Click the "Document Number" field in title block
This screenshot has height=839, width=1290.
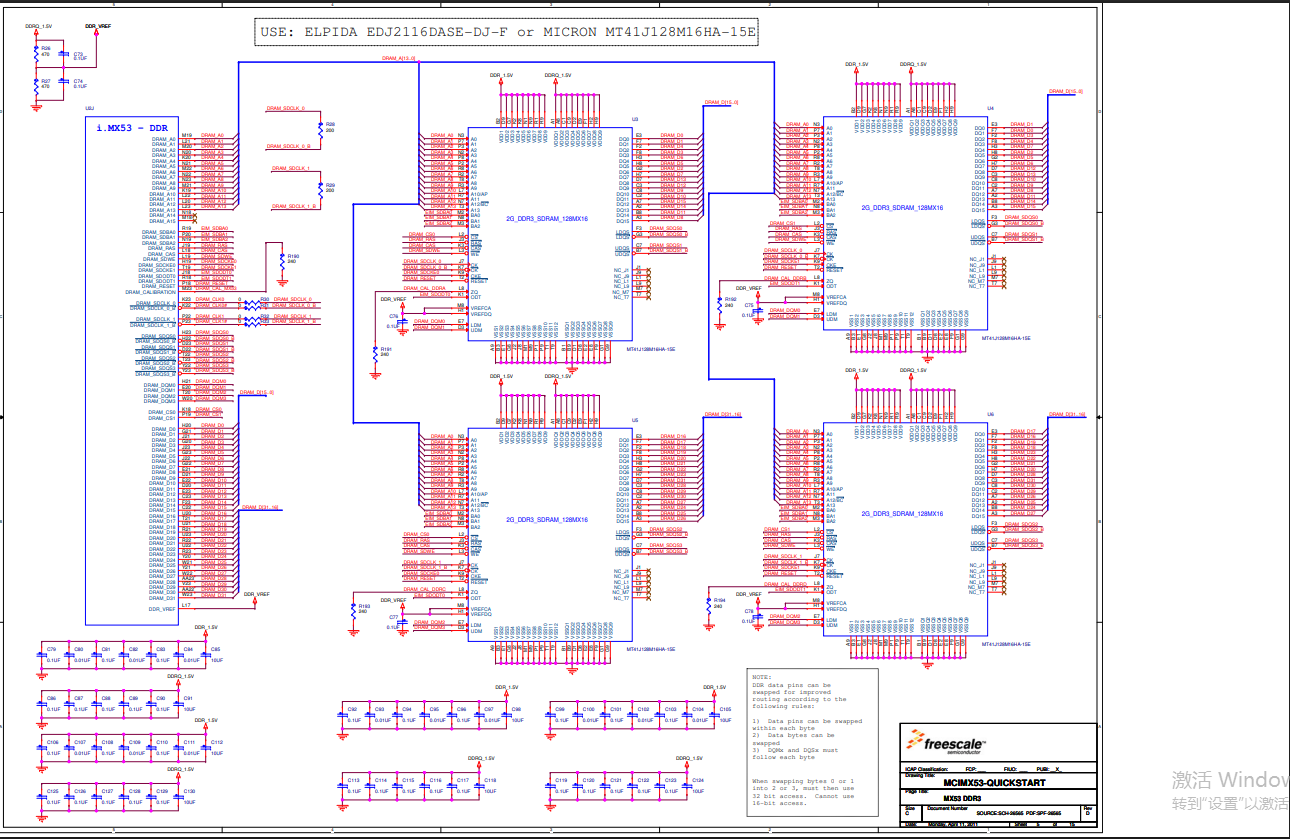pos(947,808)
